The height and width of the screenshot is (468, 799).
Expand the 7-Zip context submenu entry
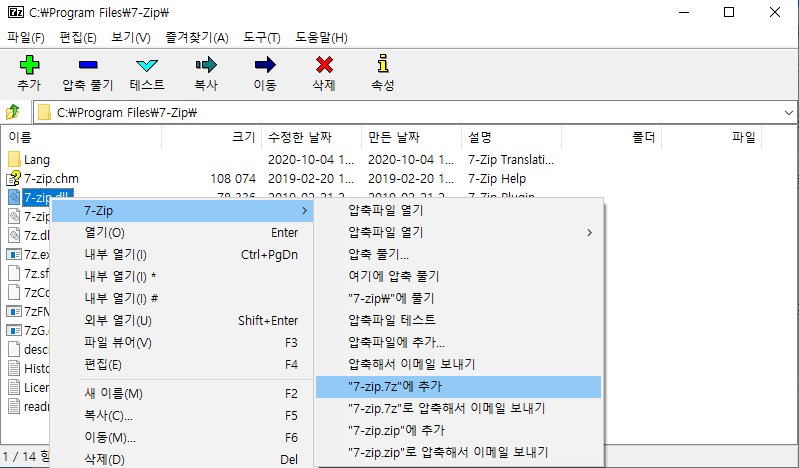coord(182,211)
